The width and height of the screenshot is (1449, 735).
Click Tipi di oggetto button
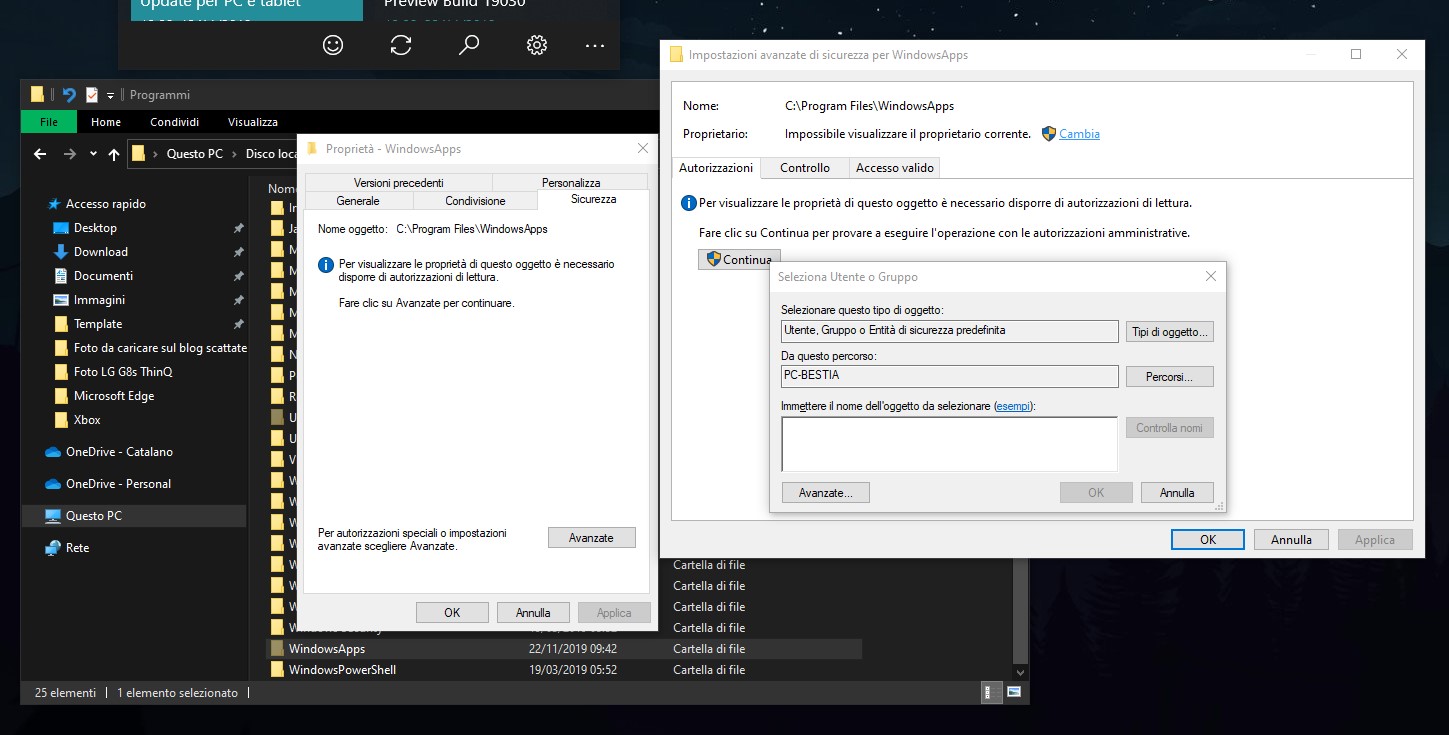click(1170, 331)
